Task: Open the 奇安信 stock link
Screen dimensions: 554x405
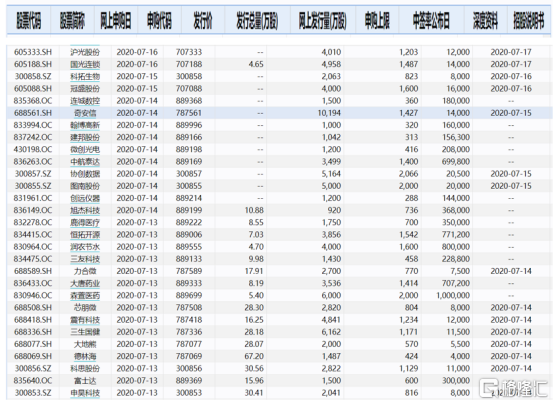Action: [85, 113]
